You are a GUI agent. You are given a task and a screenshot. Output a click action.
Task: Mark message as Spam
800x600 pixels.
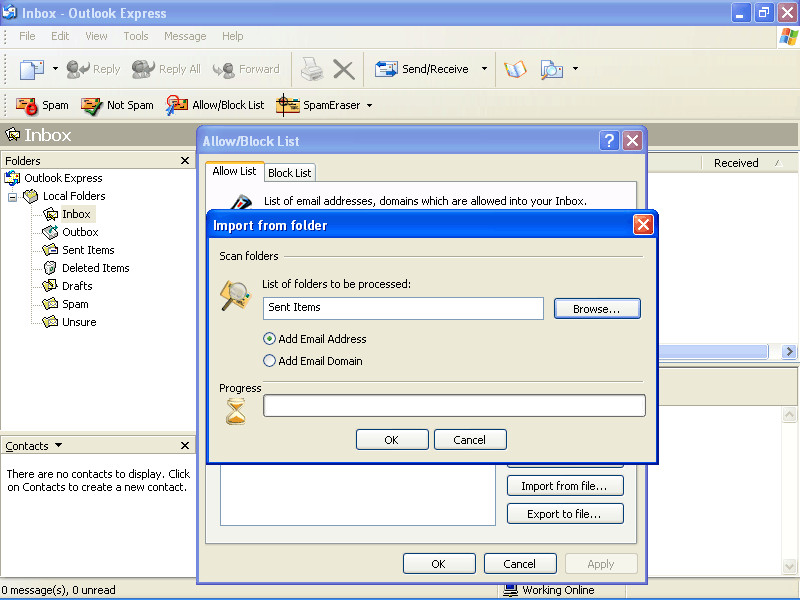(42, 105)
